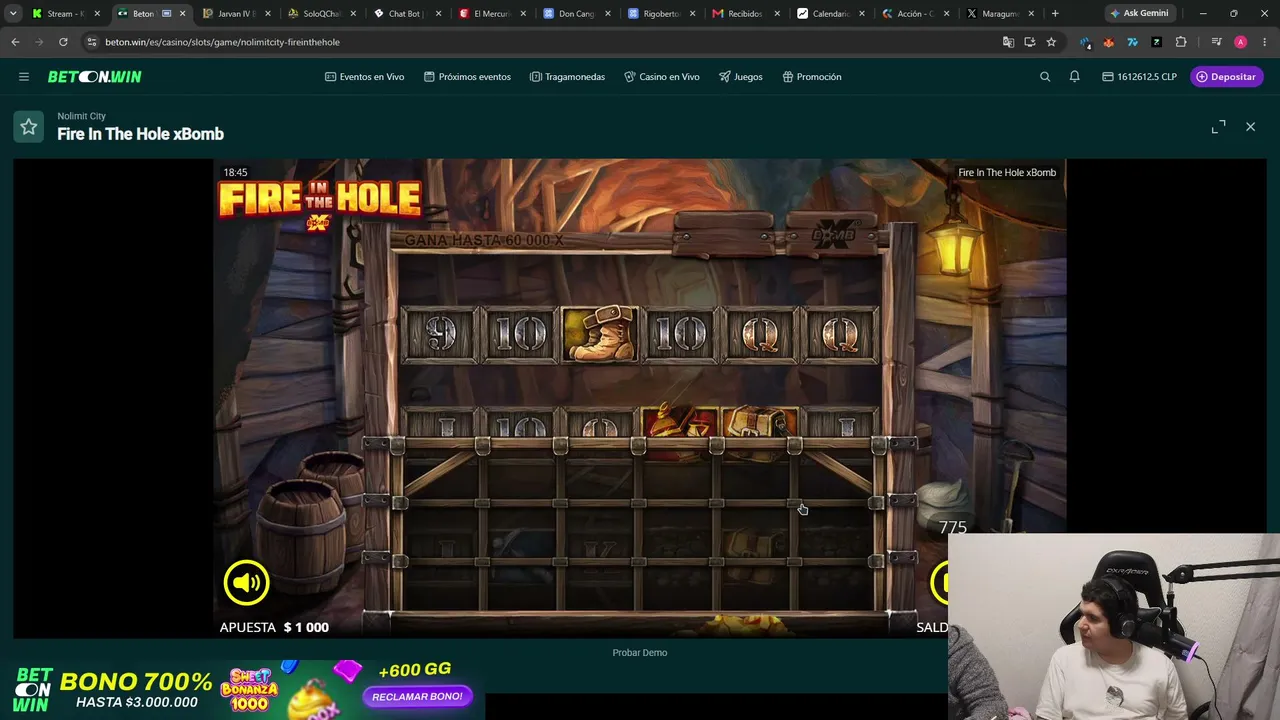Switch to the Jarvan IV tab
1280x720 pixels.
(236, 14)
